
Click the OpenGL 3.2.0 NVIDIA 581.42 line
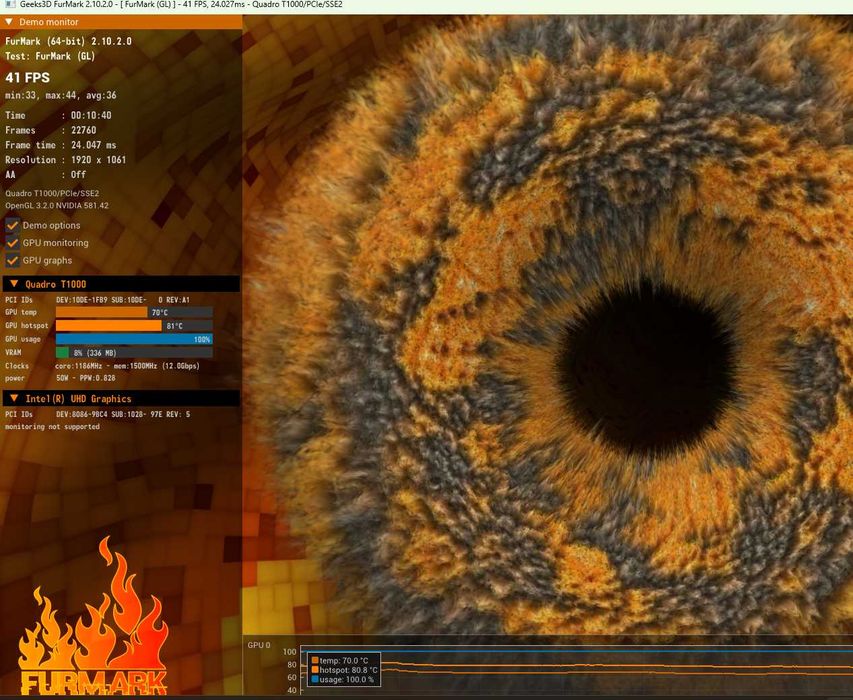(57, 206)
